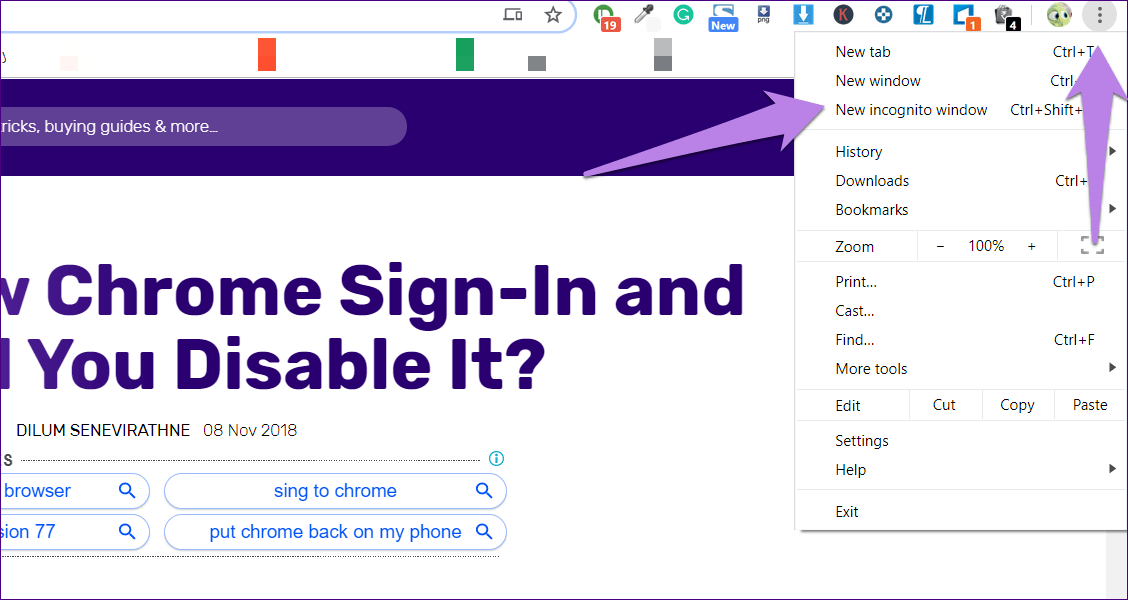This screenshot has width=1128, height=600.
Task: Open the uTorrent extension with badge 19
Action: pyautogui.click(x=606, y=17)
